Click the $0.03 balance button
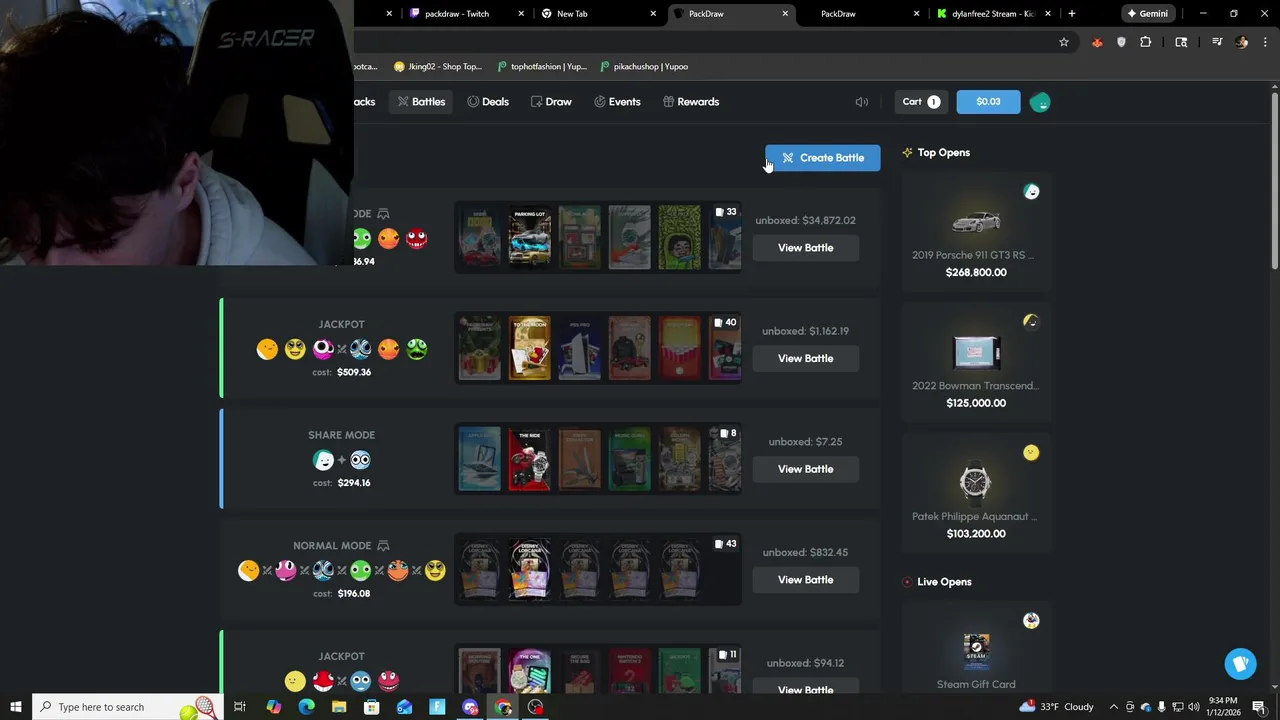 988,102
